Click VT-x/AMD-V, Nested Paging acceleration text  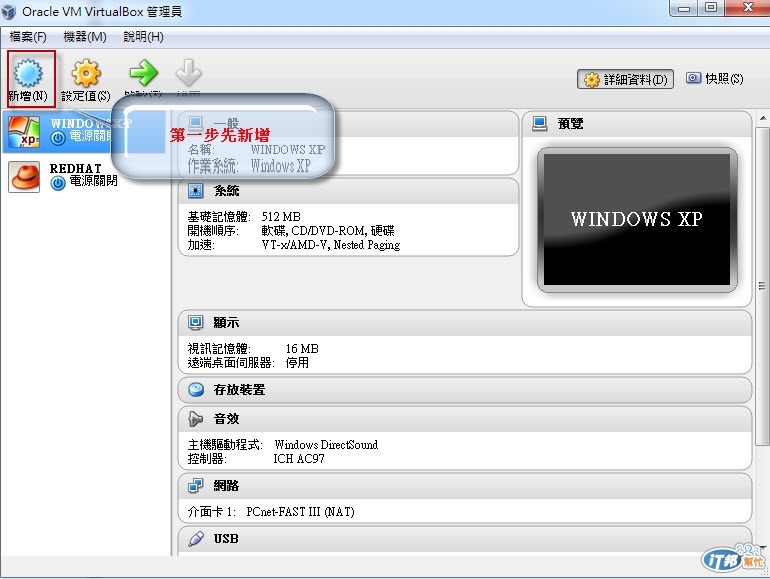(x=331, y=245)
